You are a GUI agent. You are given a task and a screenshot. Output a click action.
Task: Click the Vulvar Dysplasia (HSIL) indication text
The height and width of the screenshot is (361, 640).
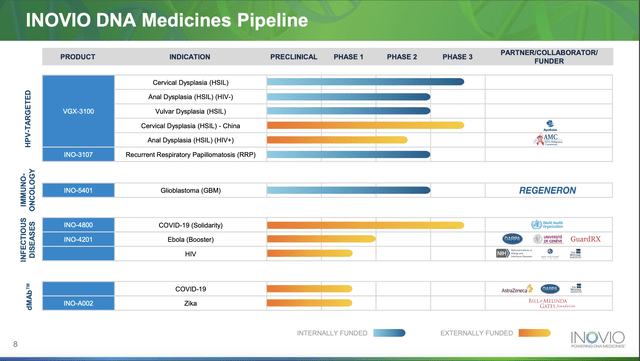click(191, 111)
